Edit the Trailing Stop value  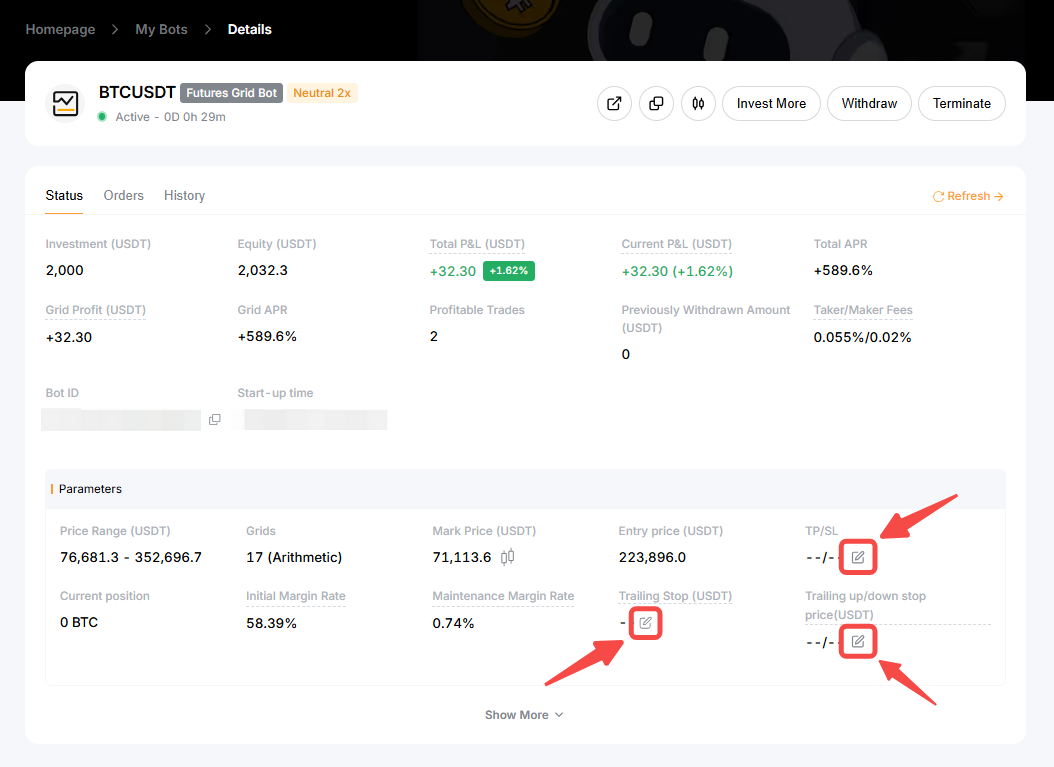pos(645,623)
